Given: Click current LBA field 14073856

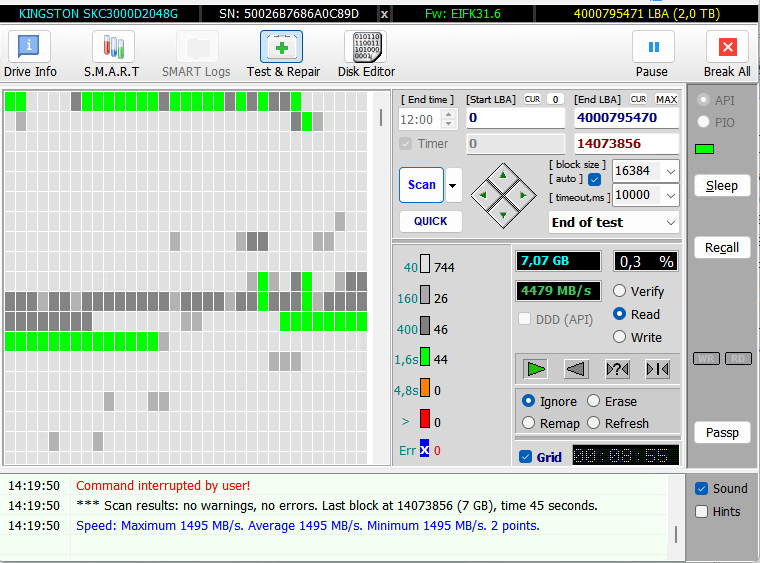Looking at the screenshot, I should (x=626, y=144).
